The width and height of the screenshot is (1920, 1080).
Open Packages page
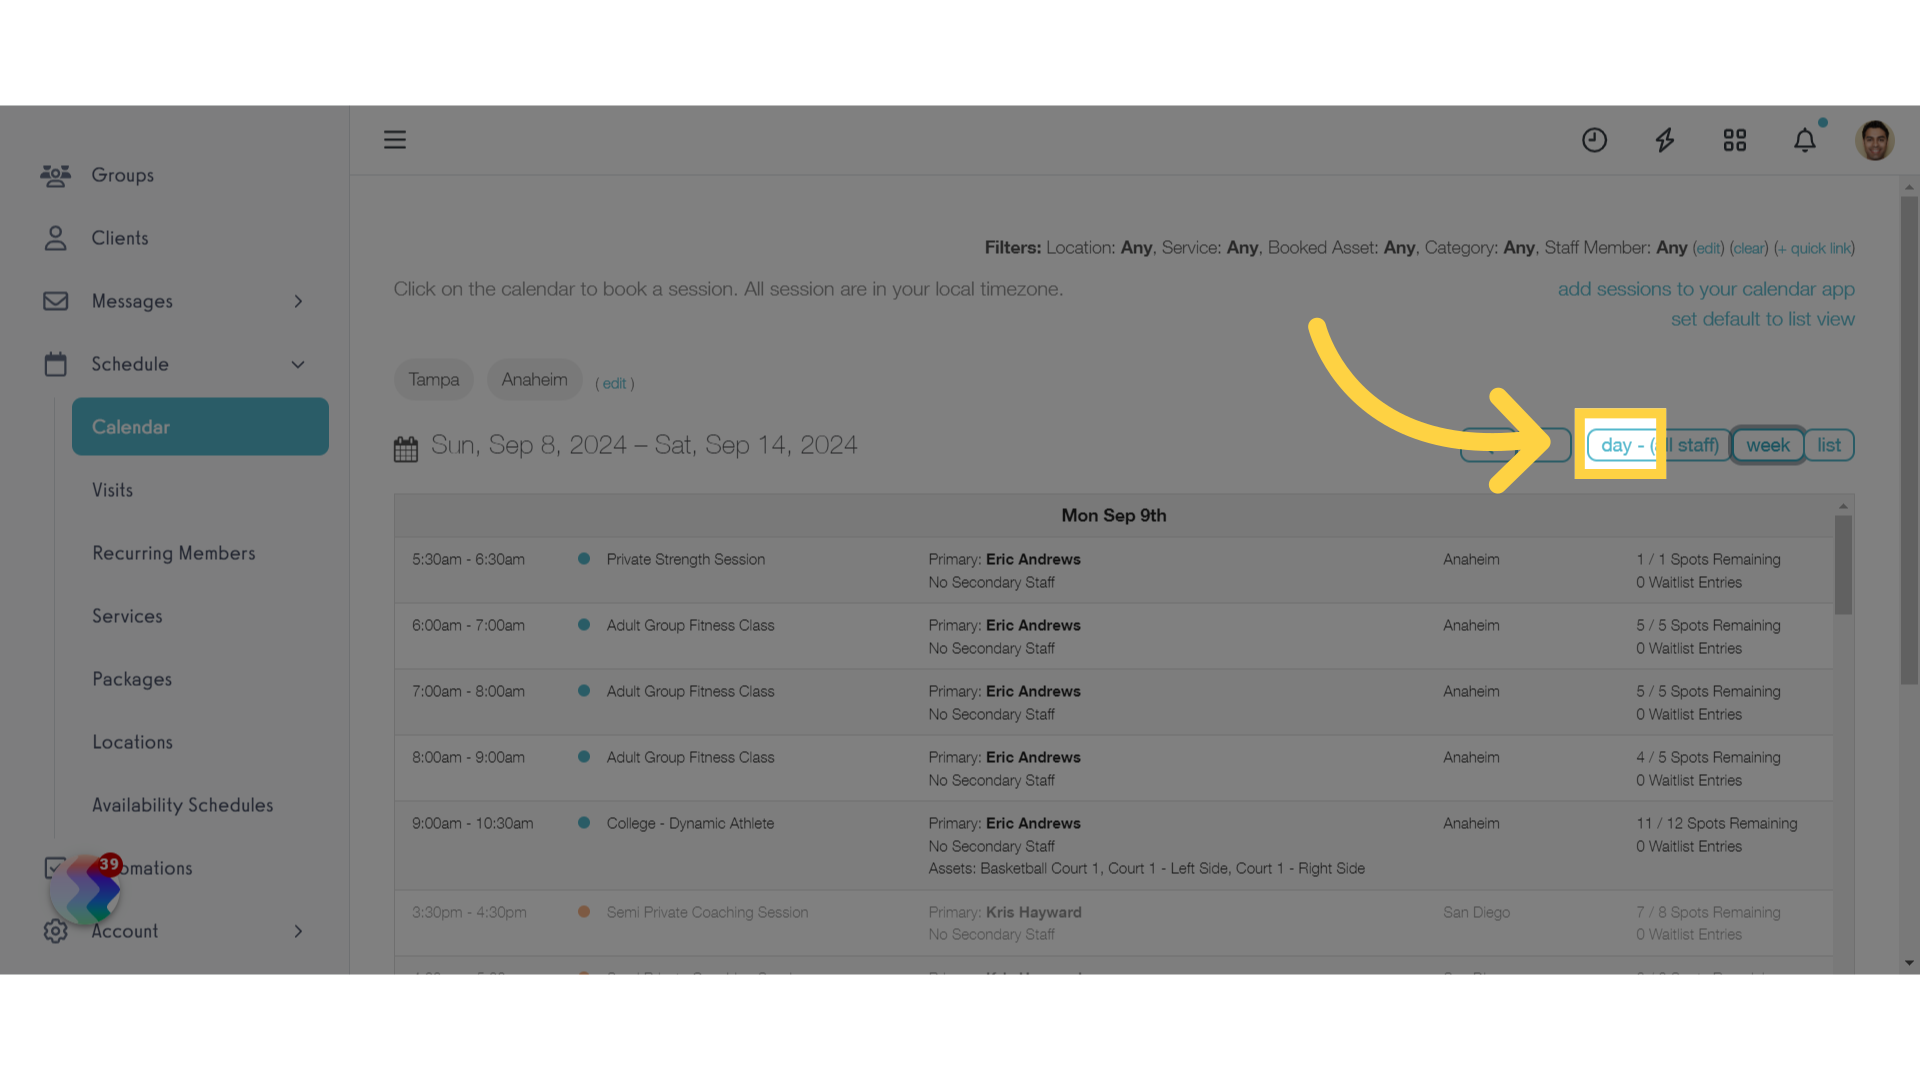click(x=132, y=679)
